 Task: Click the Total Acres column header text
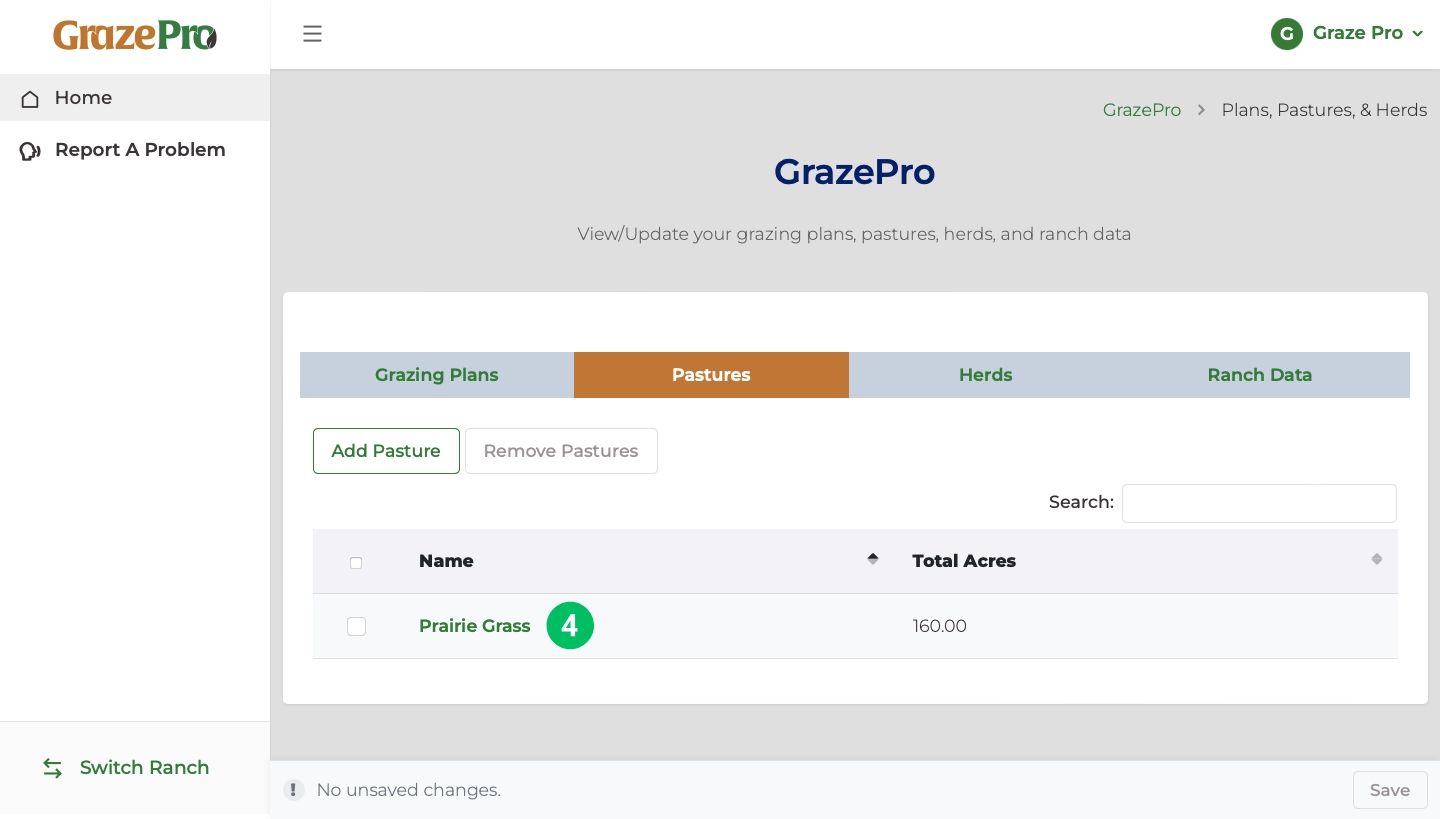[964, 561]
